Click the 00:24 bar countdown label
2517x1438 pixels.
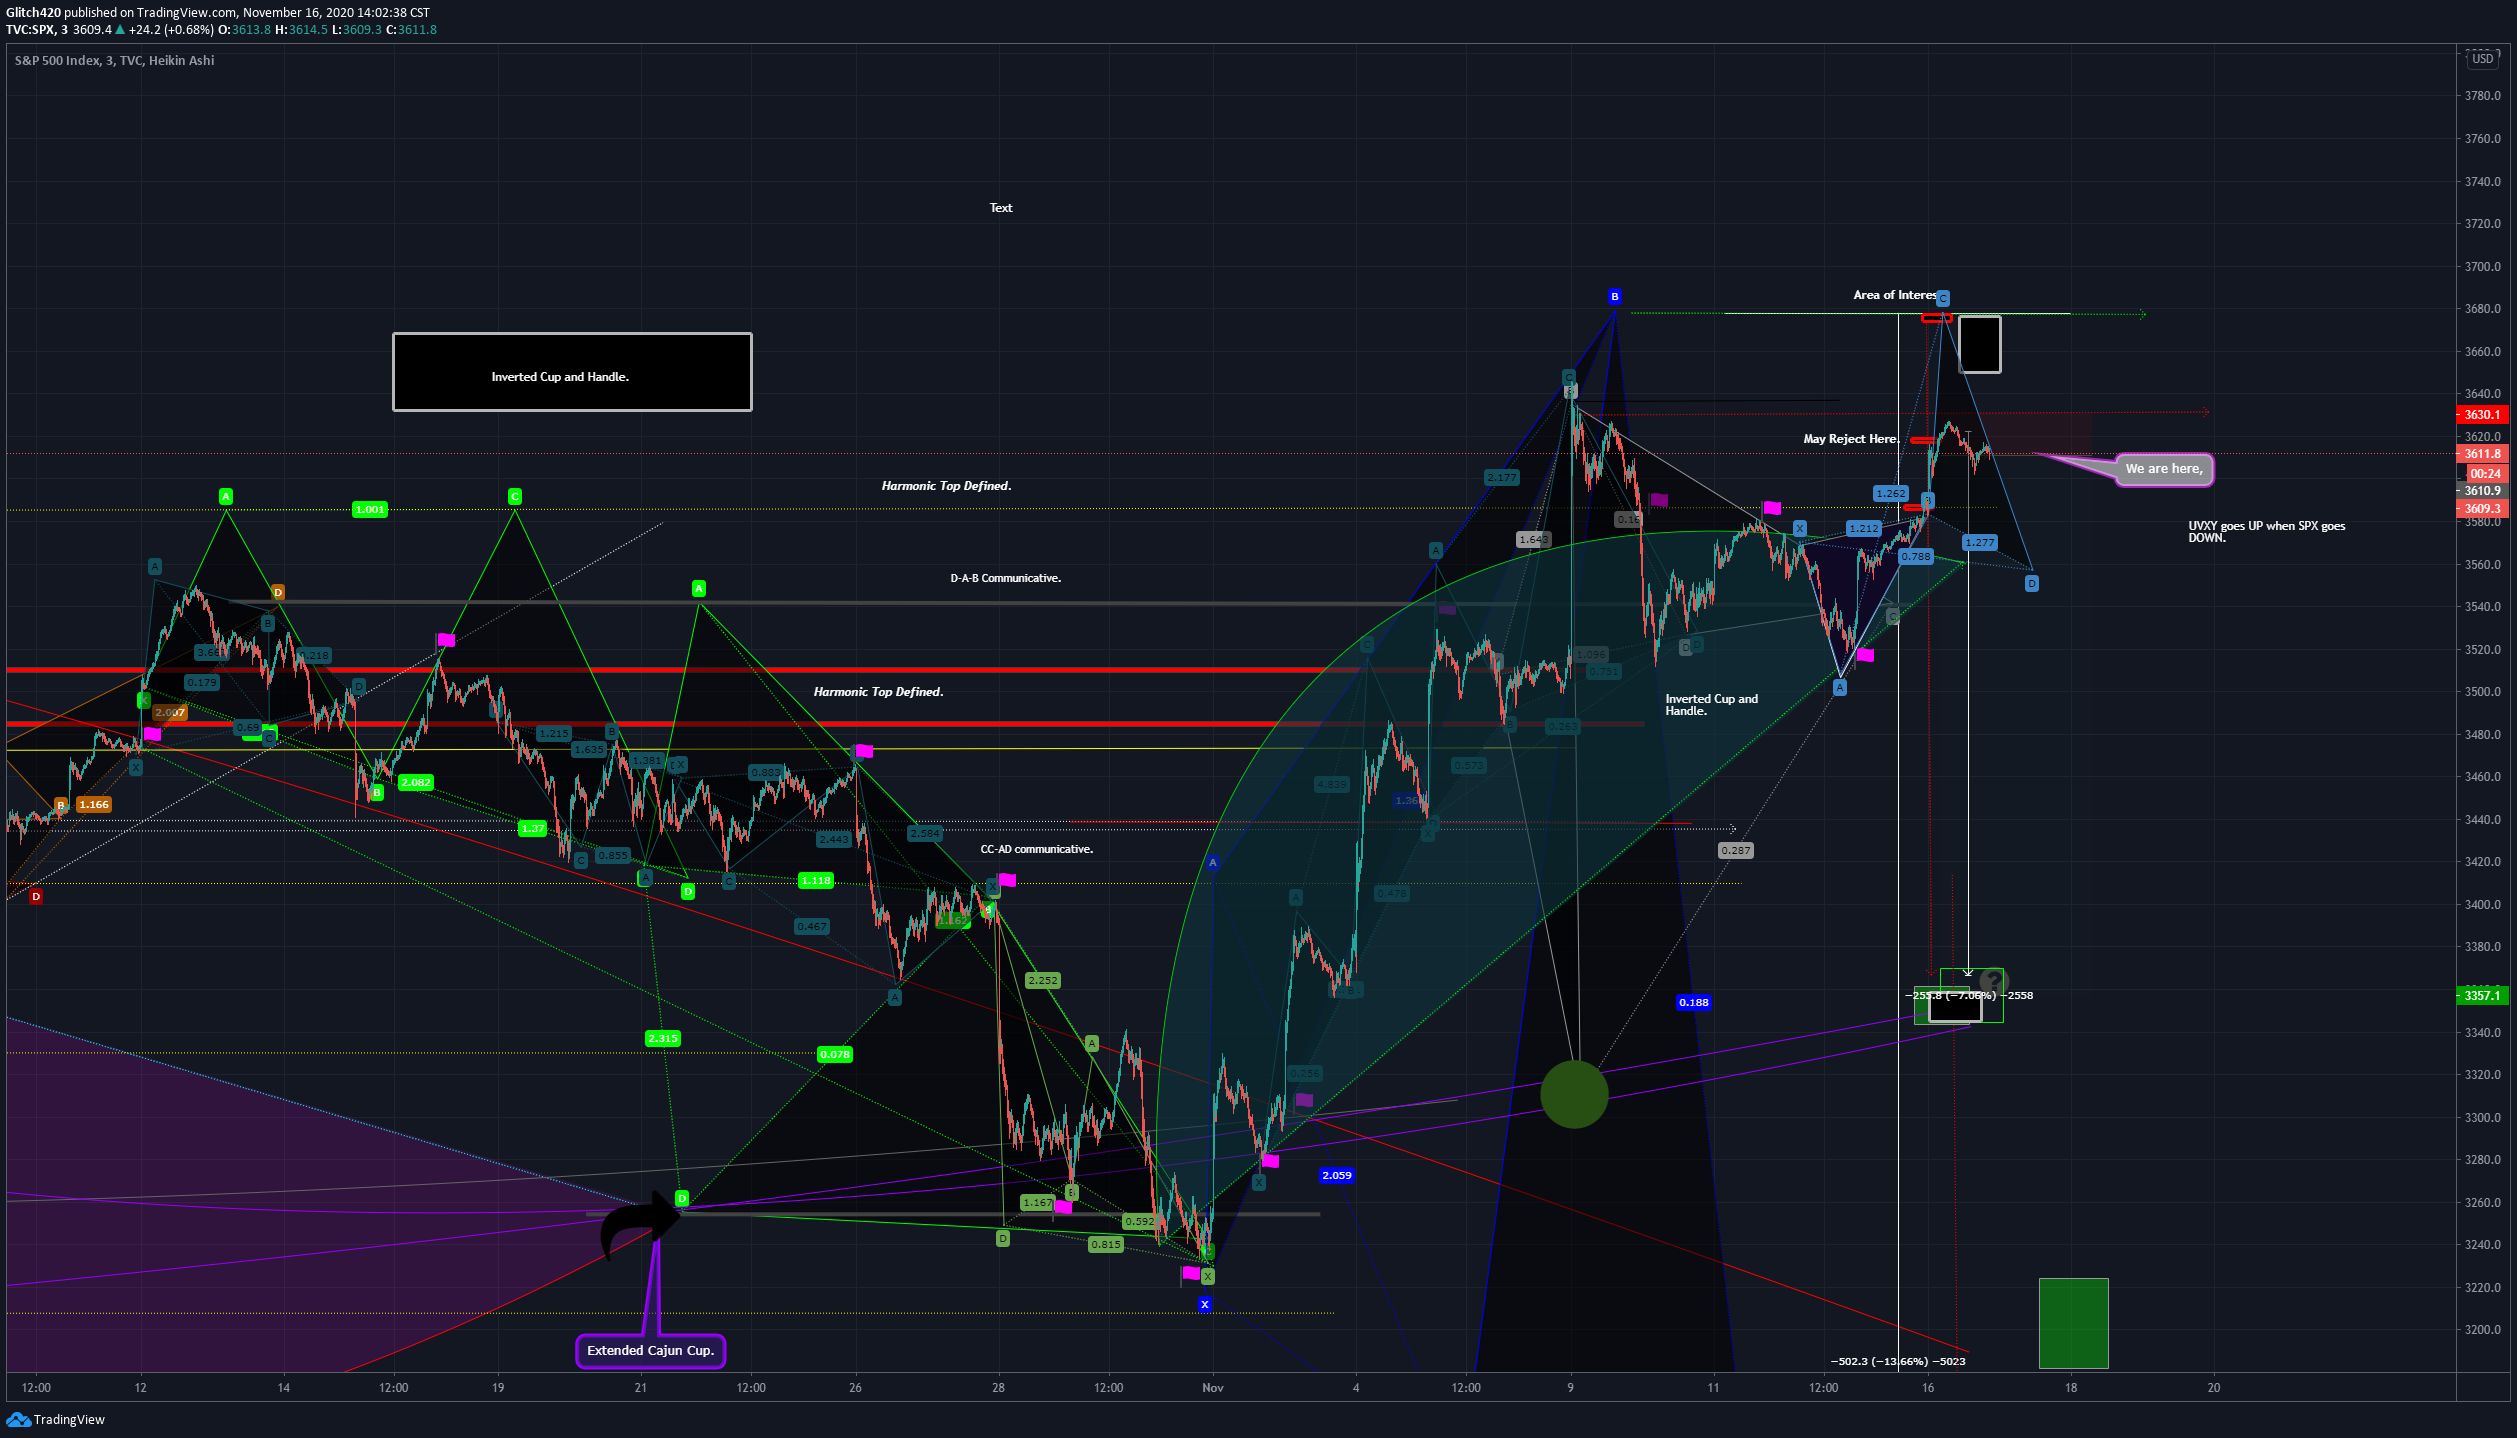coord(2486,474)
